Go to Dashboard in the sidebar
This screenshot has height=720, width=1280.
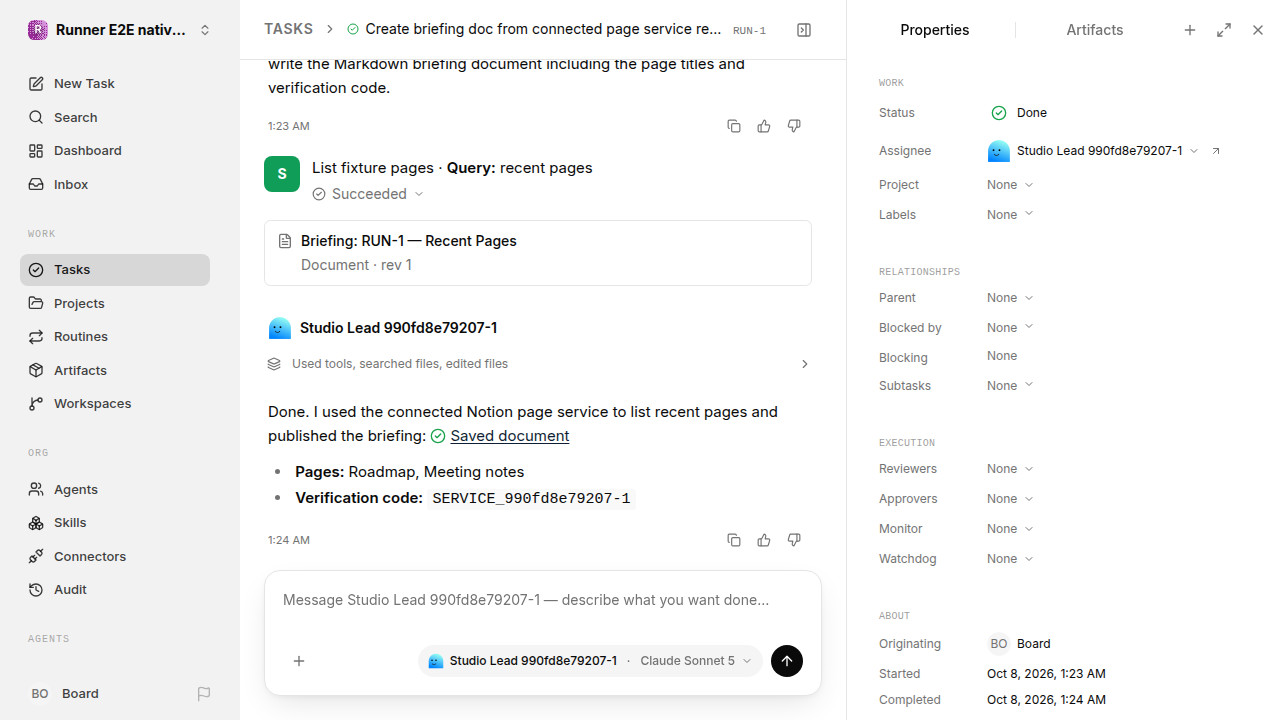click(115, 151)
